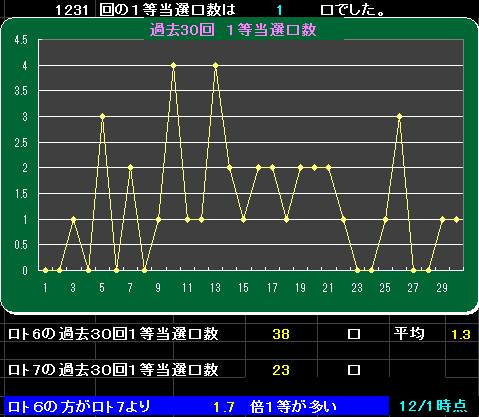Click the x-axis label 21
The height and width of the screenshot is (417, 479).
328,287
